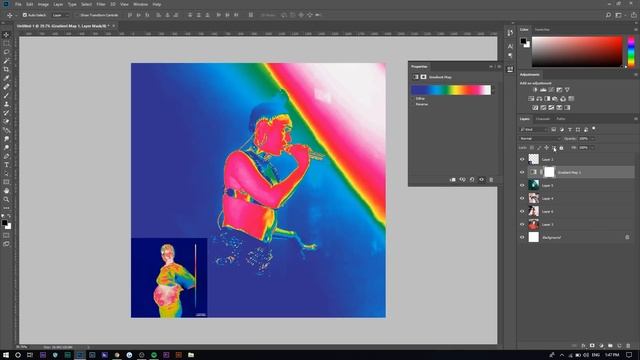Switch to the Paths tab
The image size is (640, 360).
(x=561, y=119)
